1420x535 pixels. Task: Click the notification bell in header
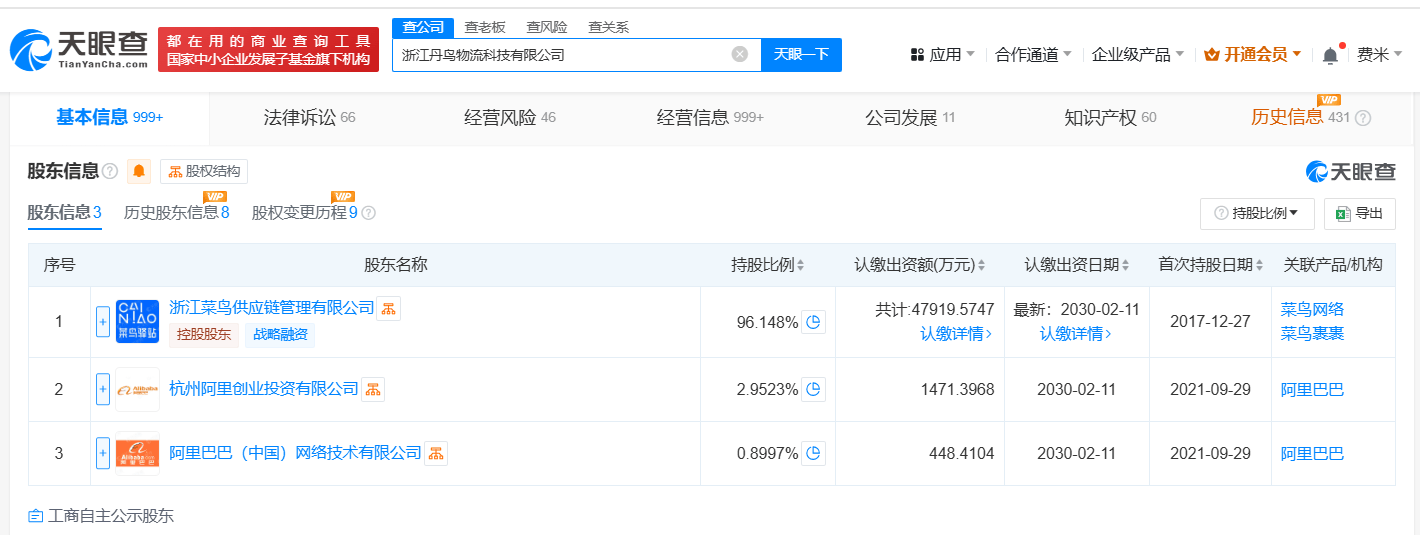coord(1329,55)
